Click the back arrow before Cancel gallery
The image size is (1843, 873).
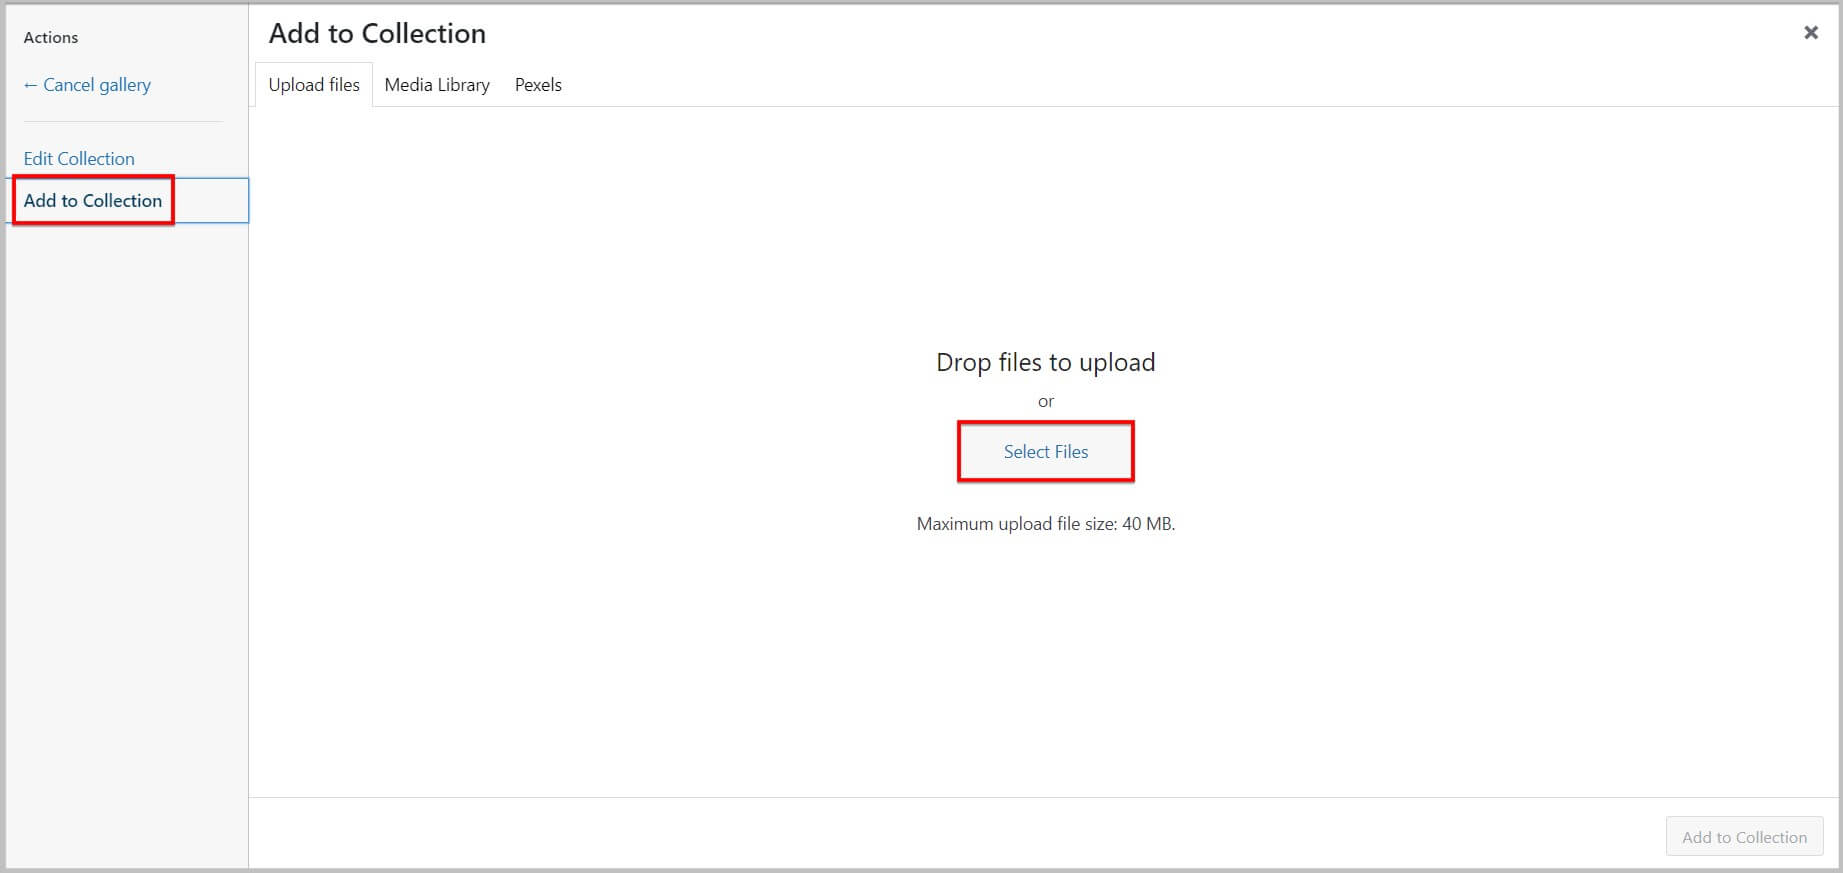[x=30, y=85]
